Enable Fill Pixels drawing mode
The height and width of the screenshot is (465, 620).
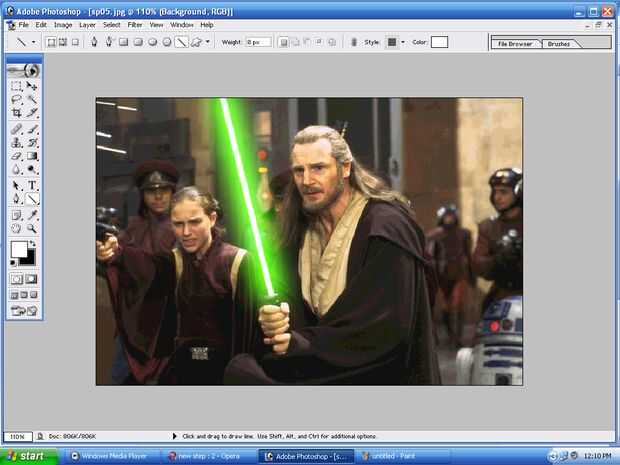point(75,42)
